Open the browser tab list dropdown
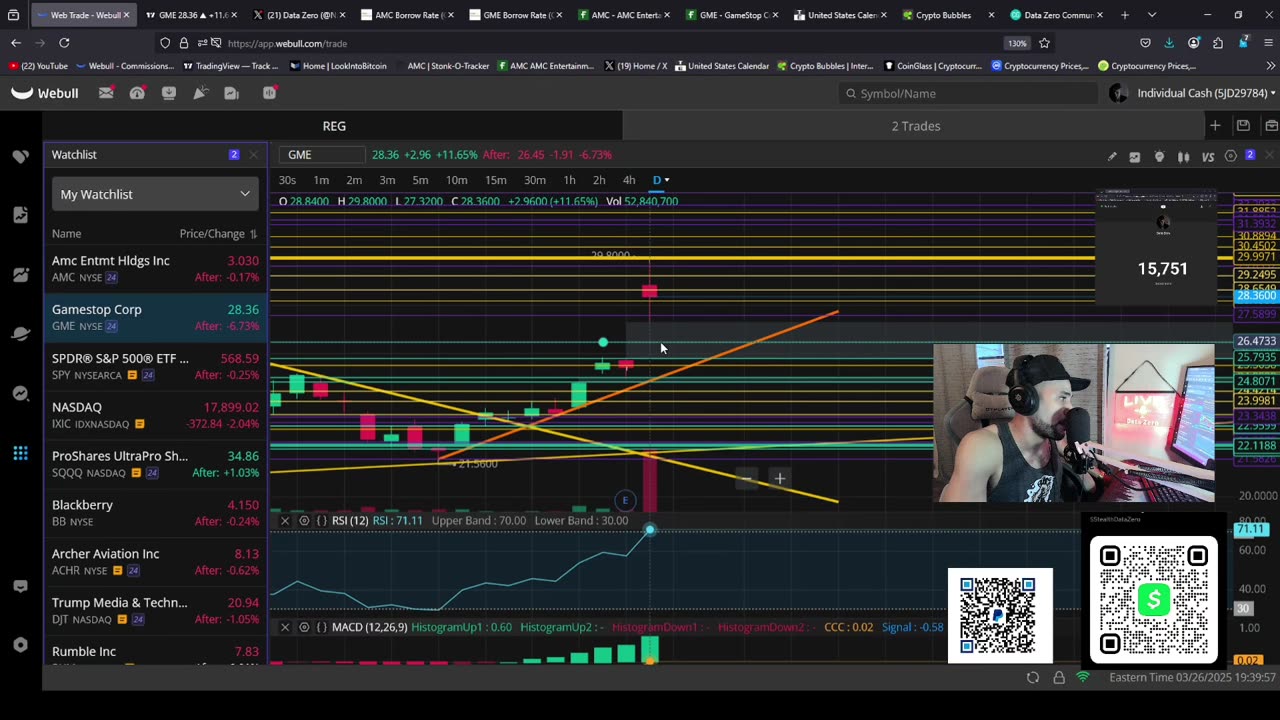 1152,15
